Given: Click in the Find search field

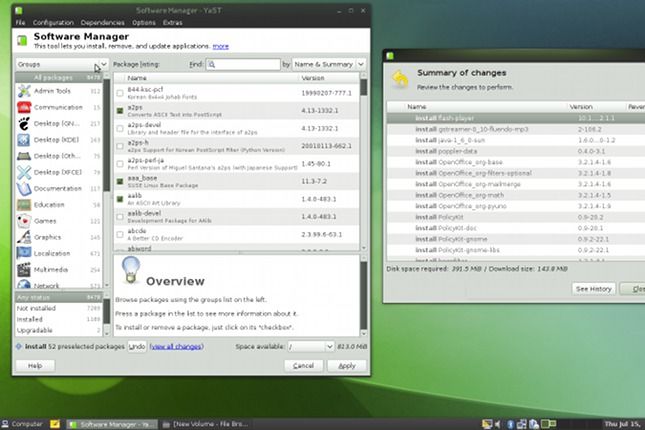Looking at the screenshot, I should [243, 65].
